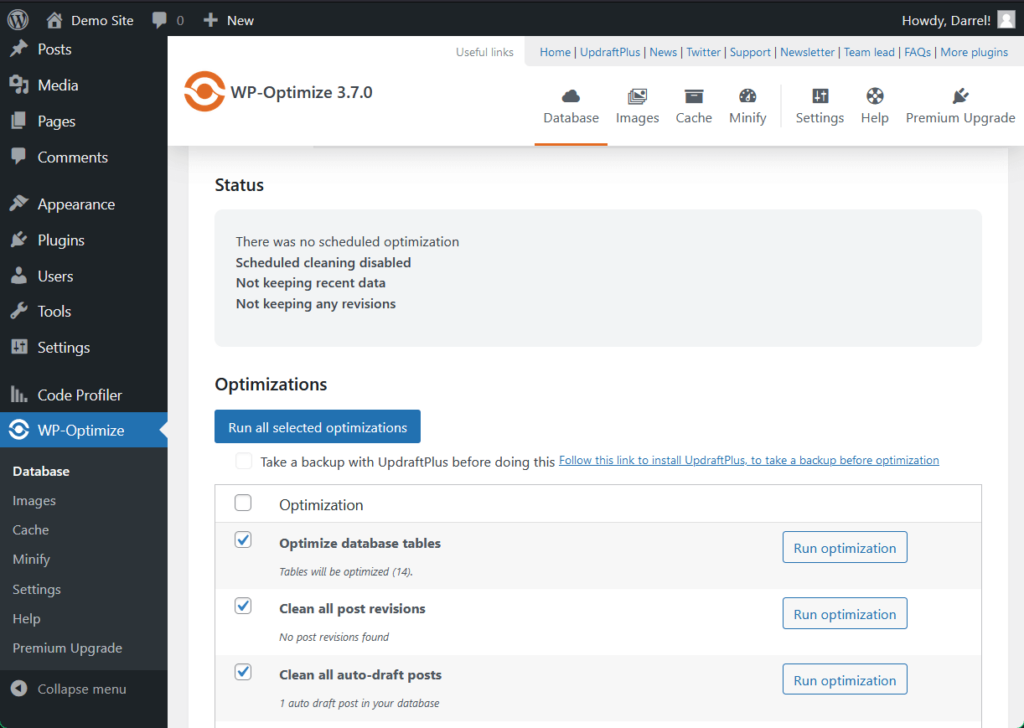
Task: Click the Tools wrench icon
Action: 19,311
